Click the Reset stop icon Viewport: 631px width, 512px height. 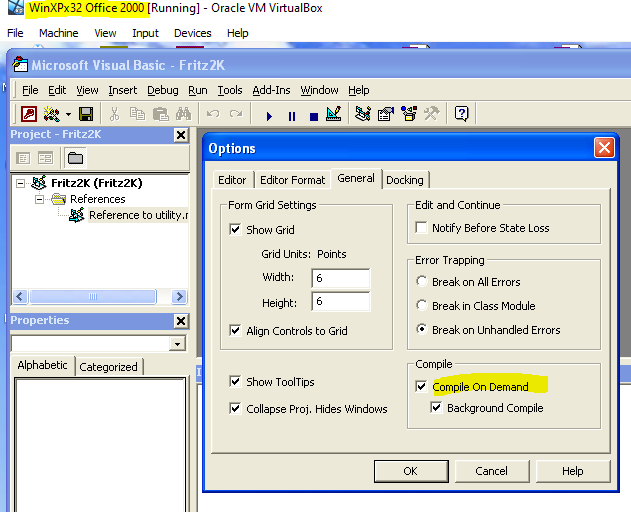point(314,116)
